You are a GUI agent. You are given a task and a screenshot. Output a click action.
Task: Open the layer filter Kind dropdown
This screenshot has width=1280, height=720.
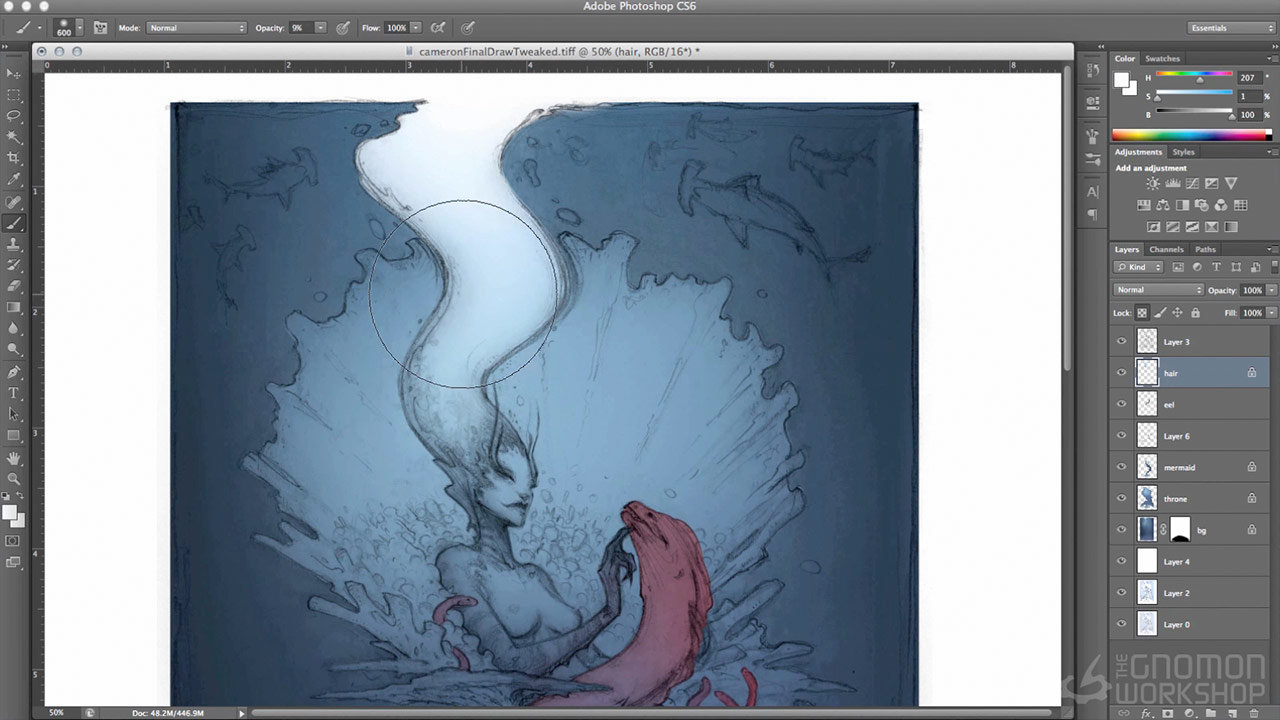(1138, 267)
